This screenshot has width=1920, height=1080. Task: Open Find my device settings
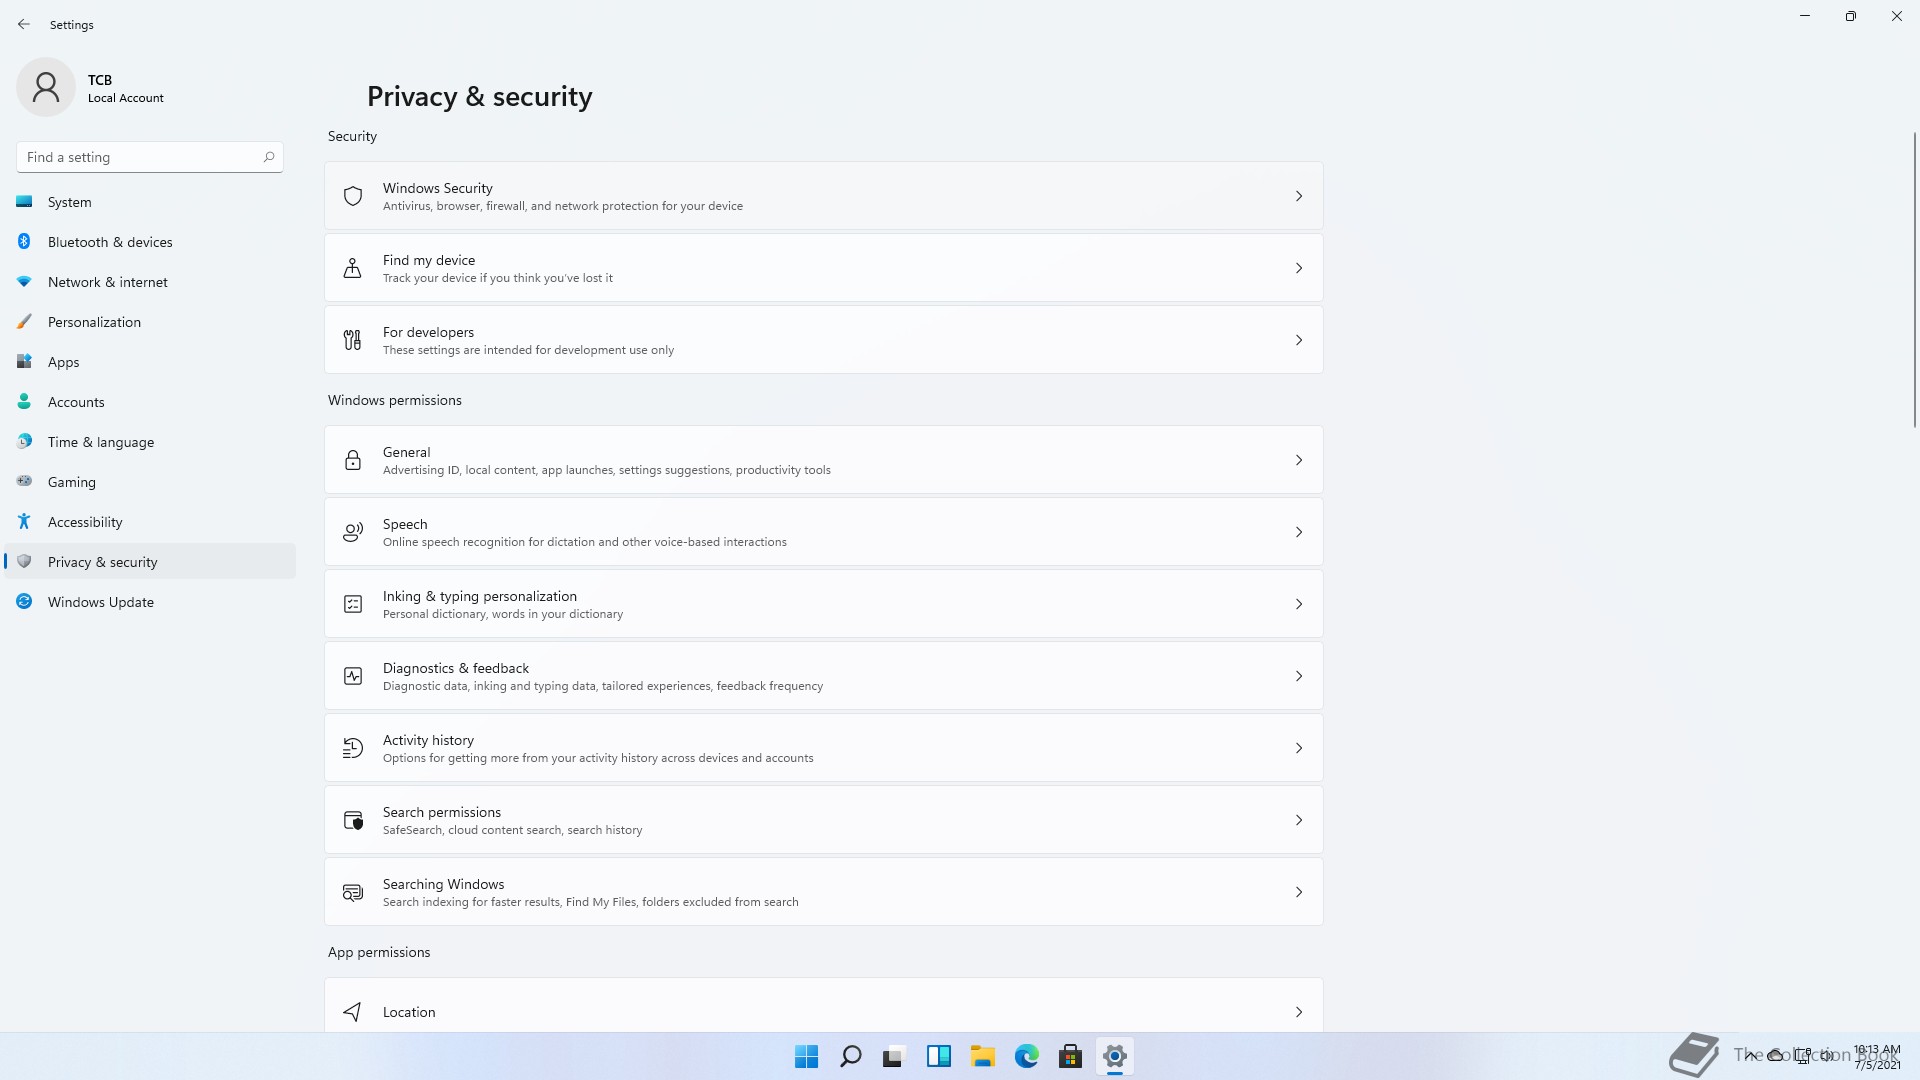(x=823, y=268)
